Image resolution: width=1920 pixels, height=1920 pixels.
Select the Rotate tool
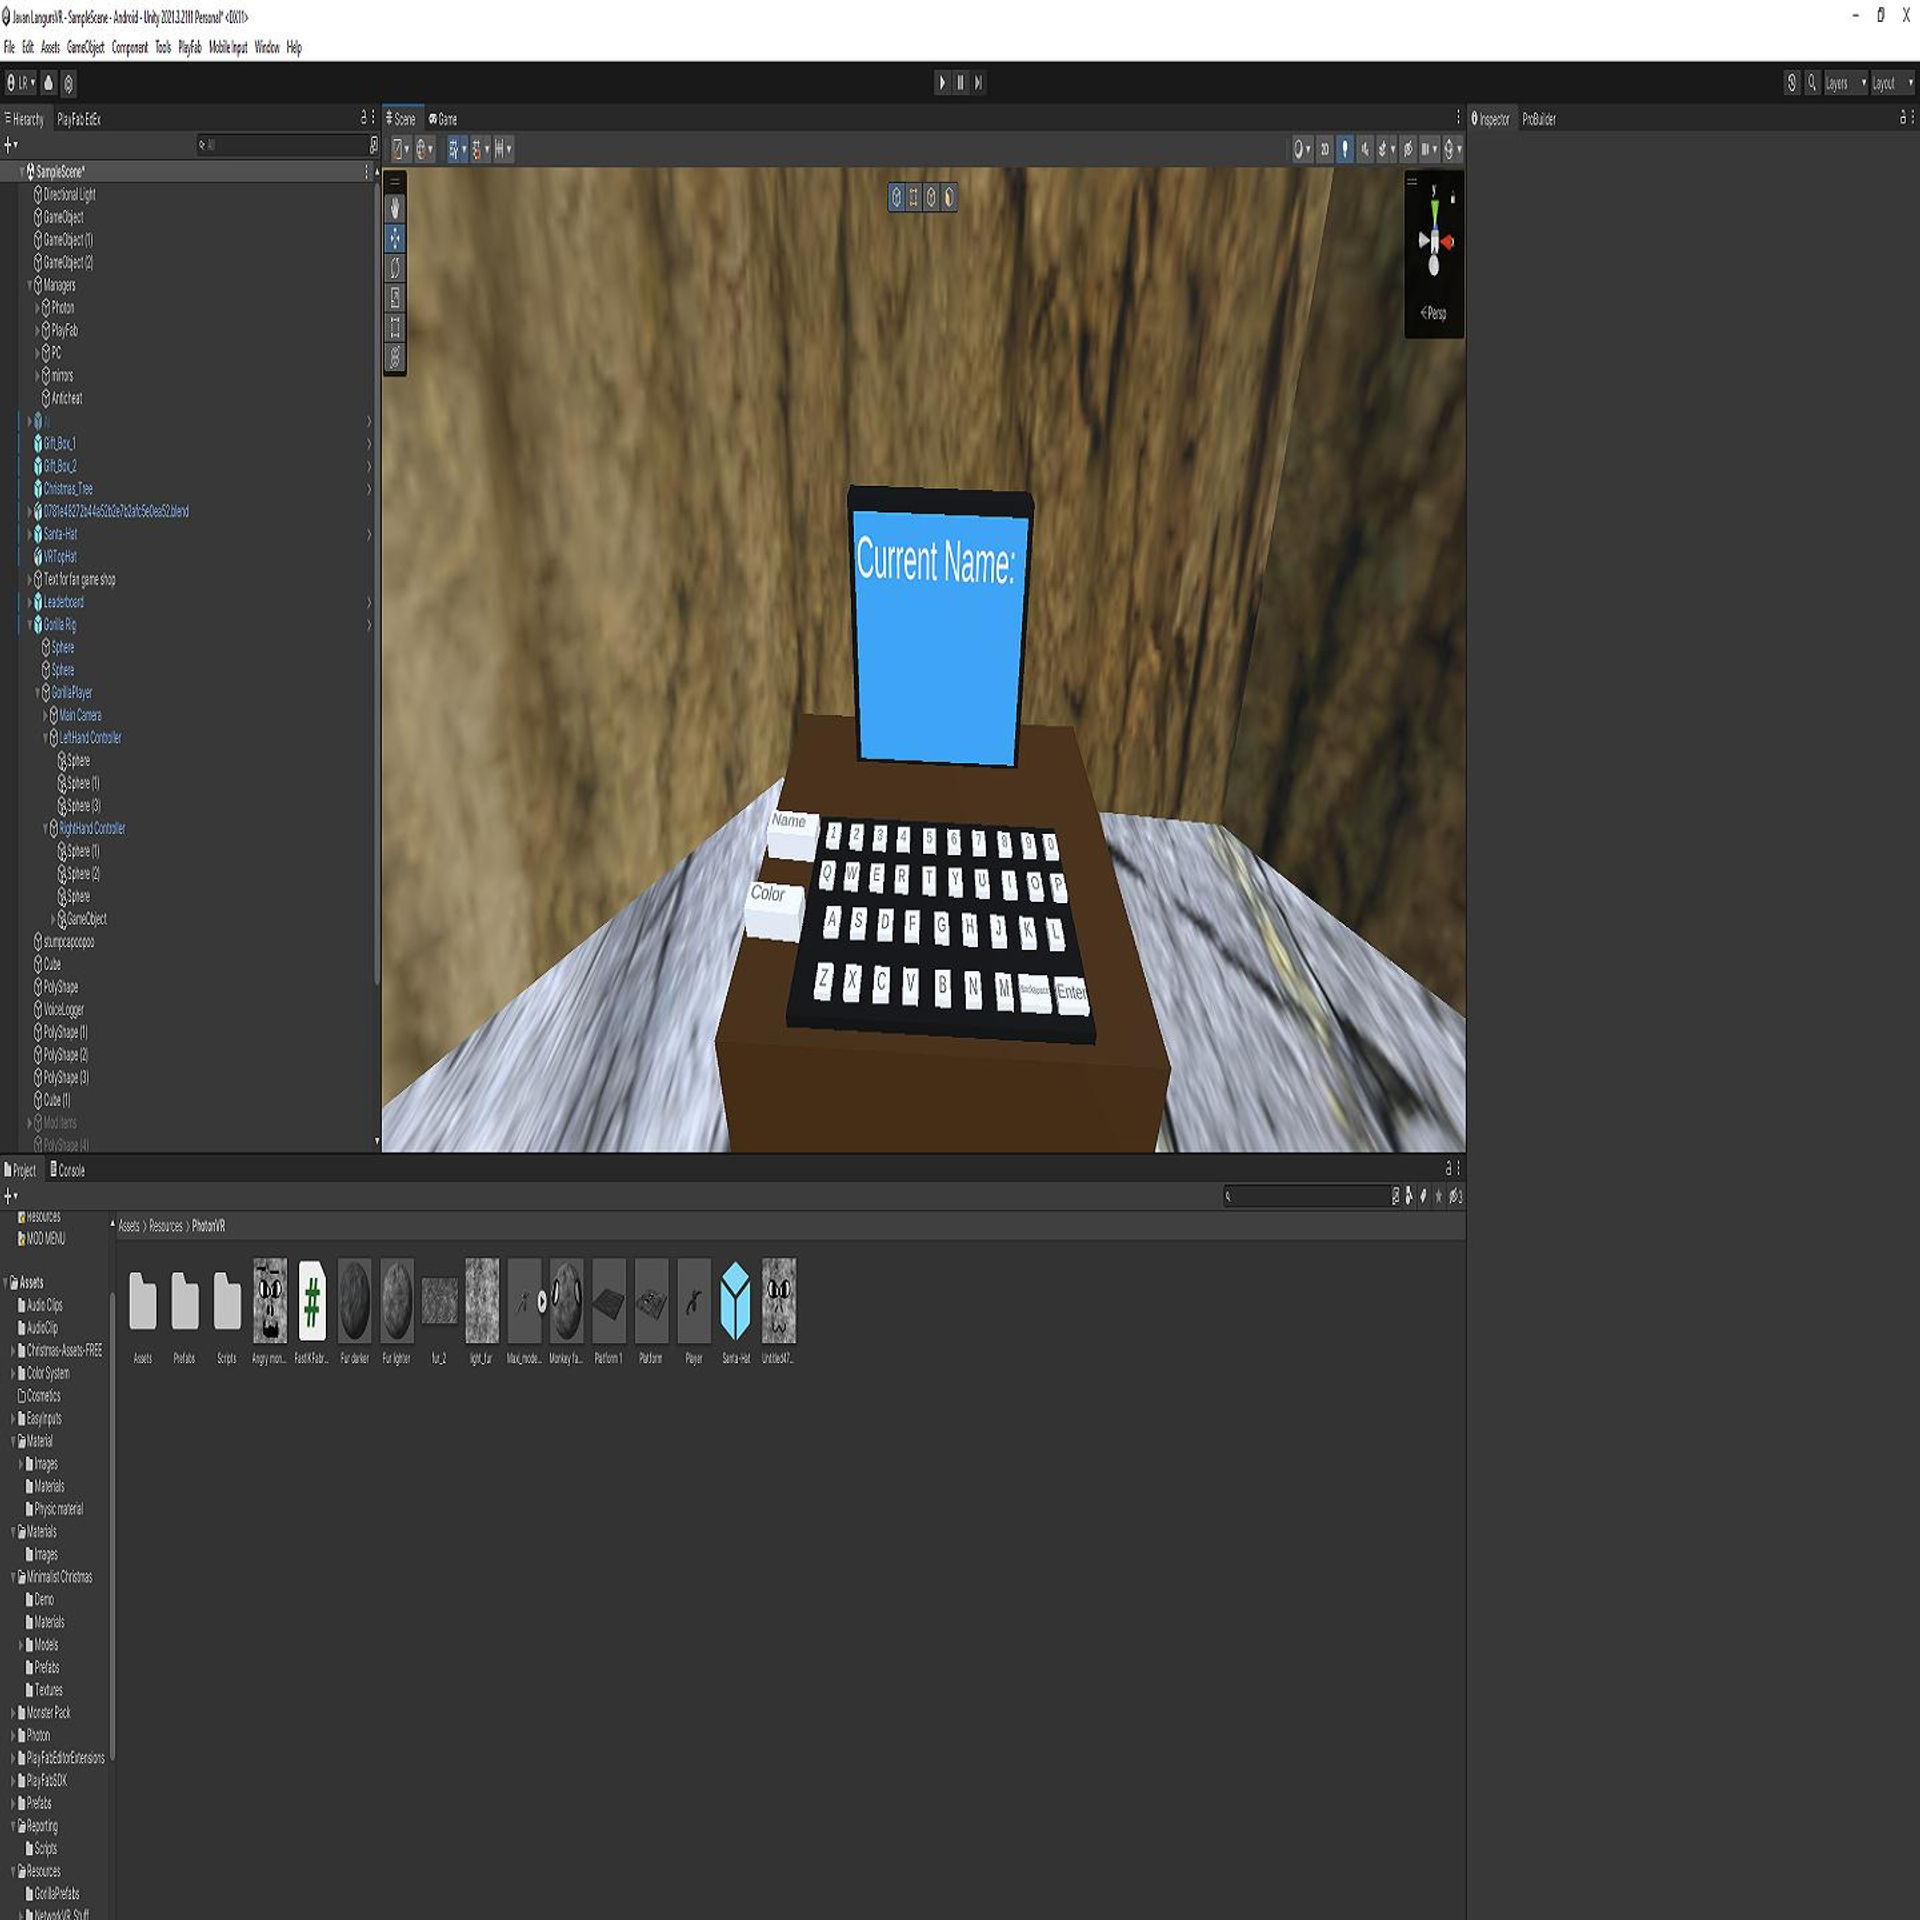point(395,267)
